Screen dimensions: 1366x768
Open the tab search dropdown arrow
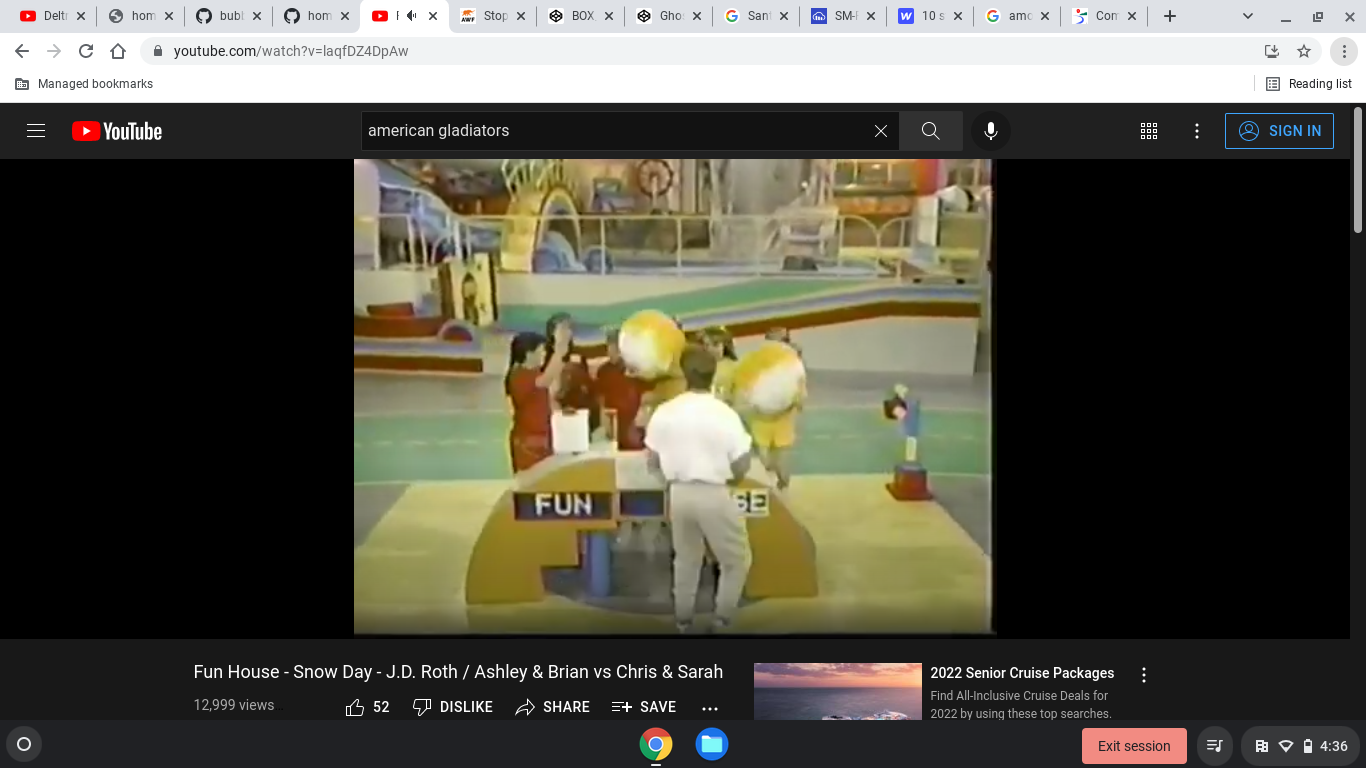coord(1248,16)
